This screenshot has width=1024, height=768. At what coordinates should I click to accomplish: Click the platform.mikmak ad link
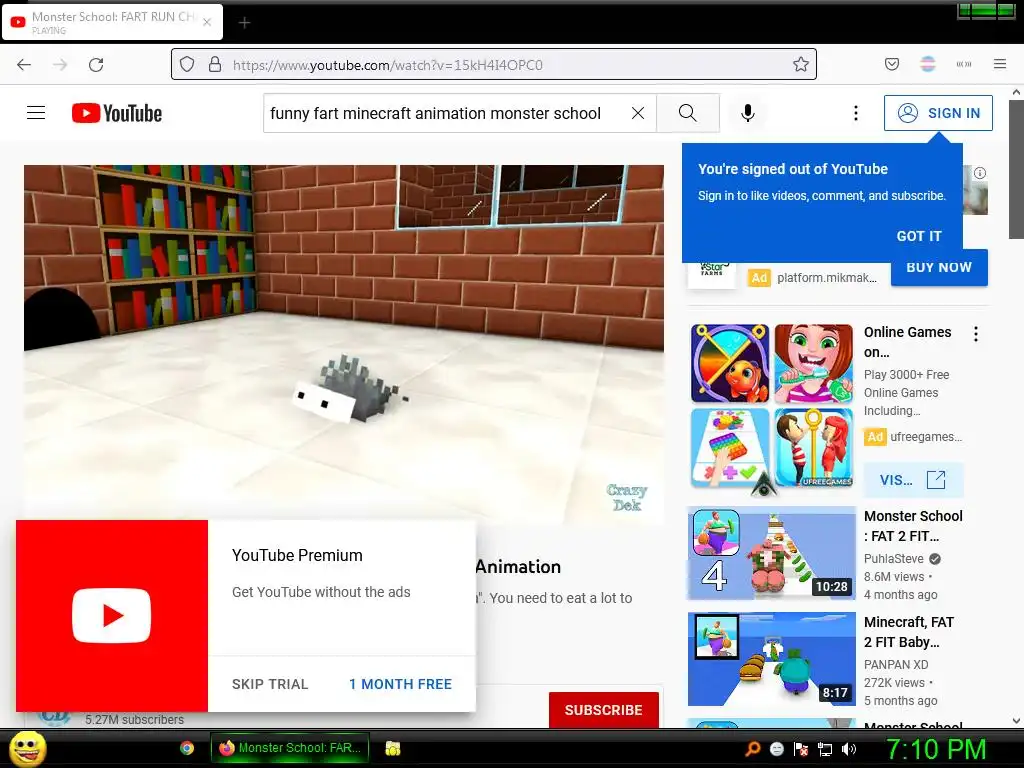(827, 278)
